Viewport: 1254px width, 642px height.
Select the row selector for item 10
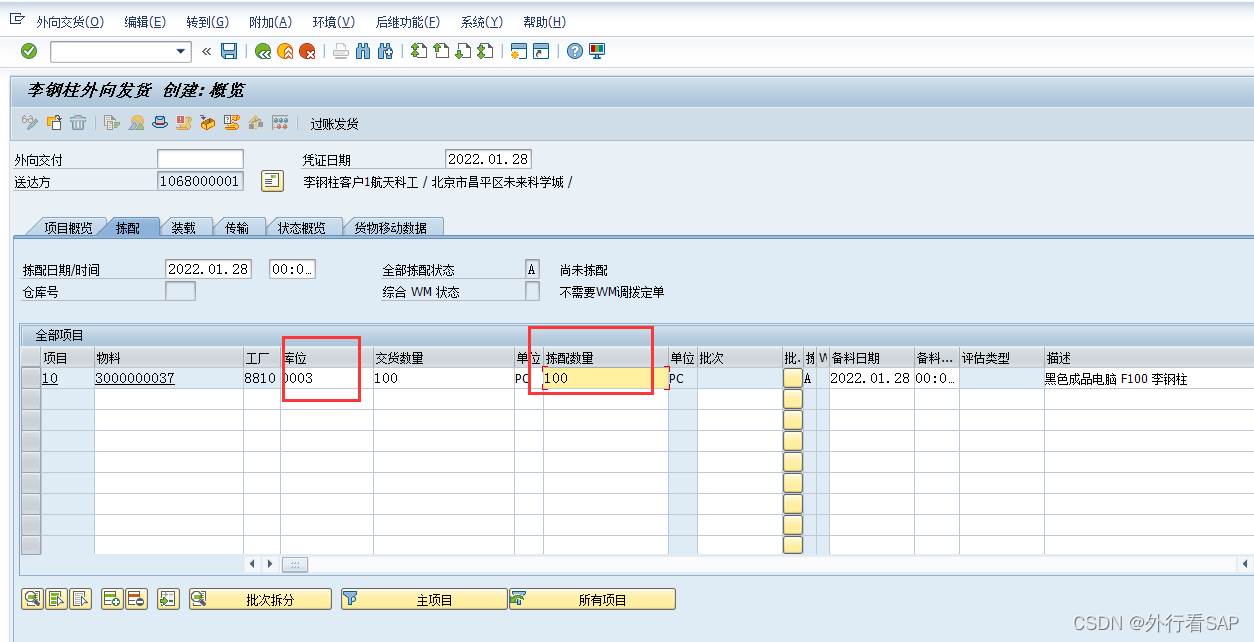(x=31, y=378)
